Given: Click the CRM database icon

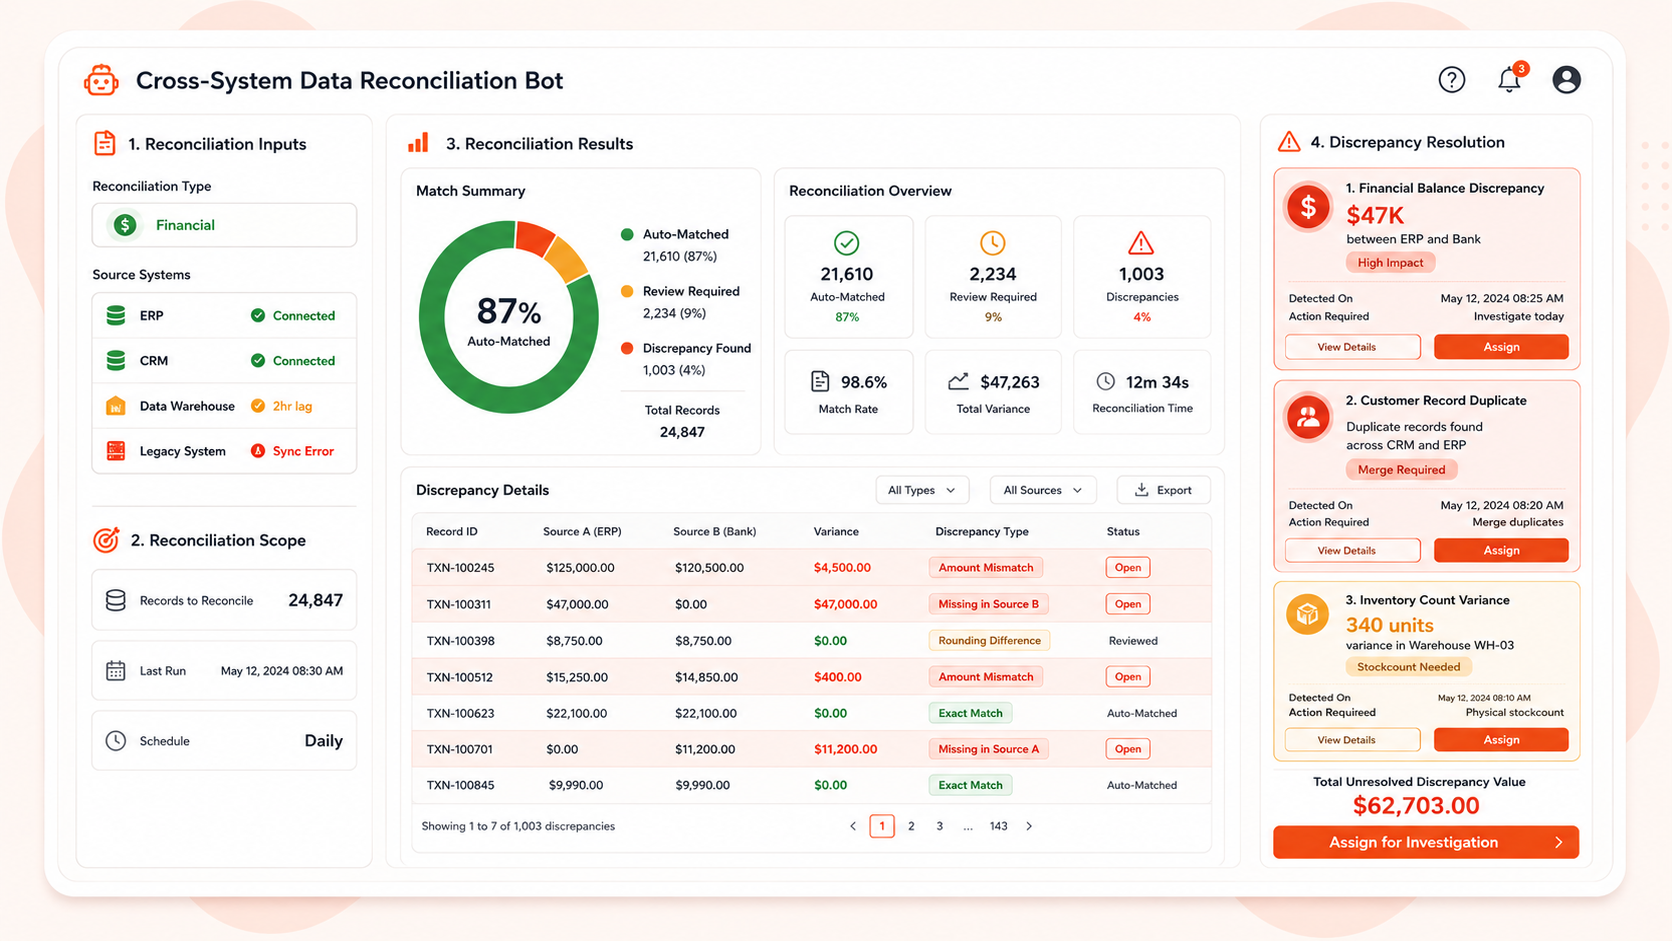Looking at the screenshot, I should [x=116, y=360].
